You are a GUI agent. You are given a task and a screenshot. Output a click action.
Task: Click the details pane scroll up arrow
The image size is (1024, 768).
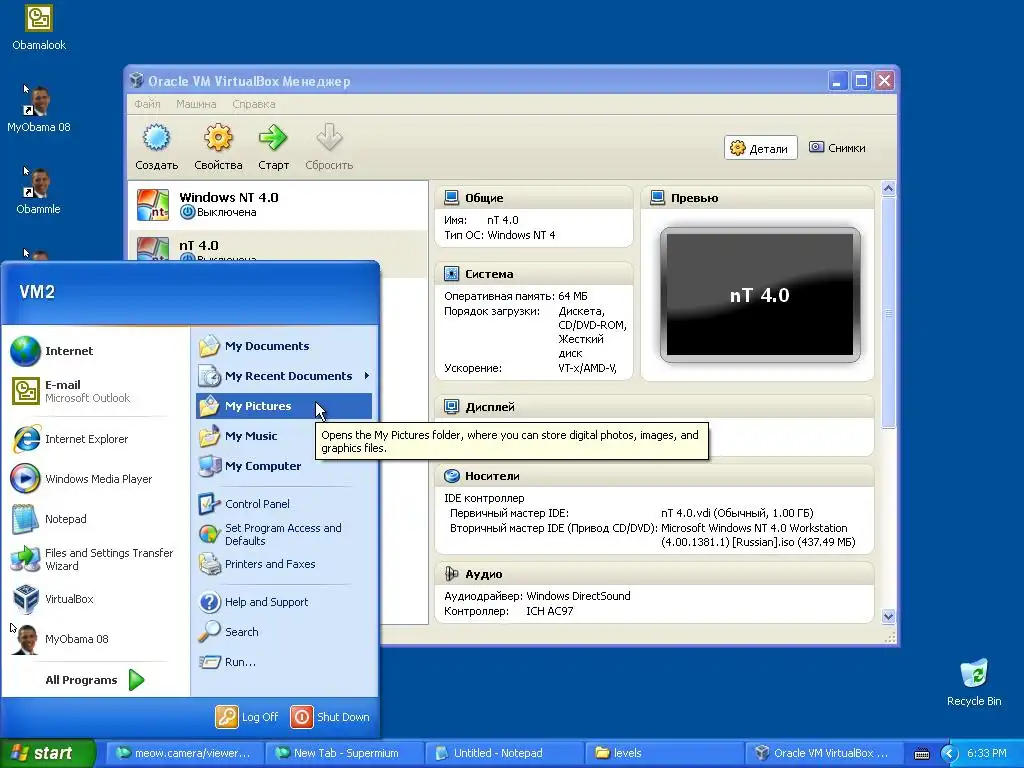pos(888,189)
